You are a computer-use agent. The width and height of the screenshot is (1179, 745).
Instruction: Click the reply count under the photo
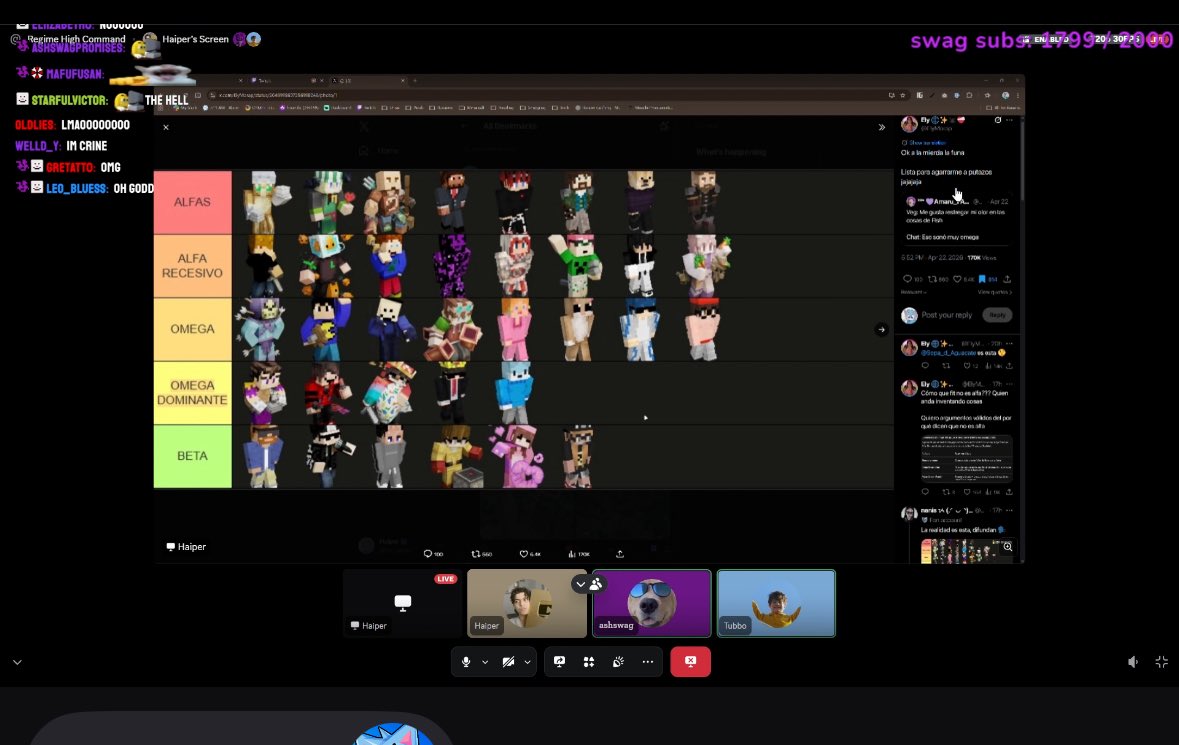(x=433, y=554)
